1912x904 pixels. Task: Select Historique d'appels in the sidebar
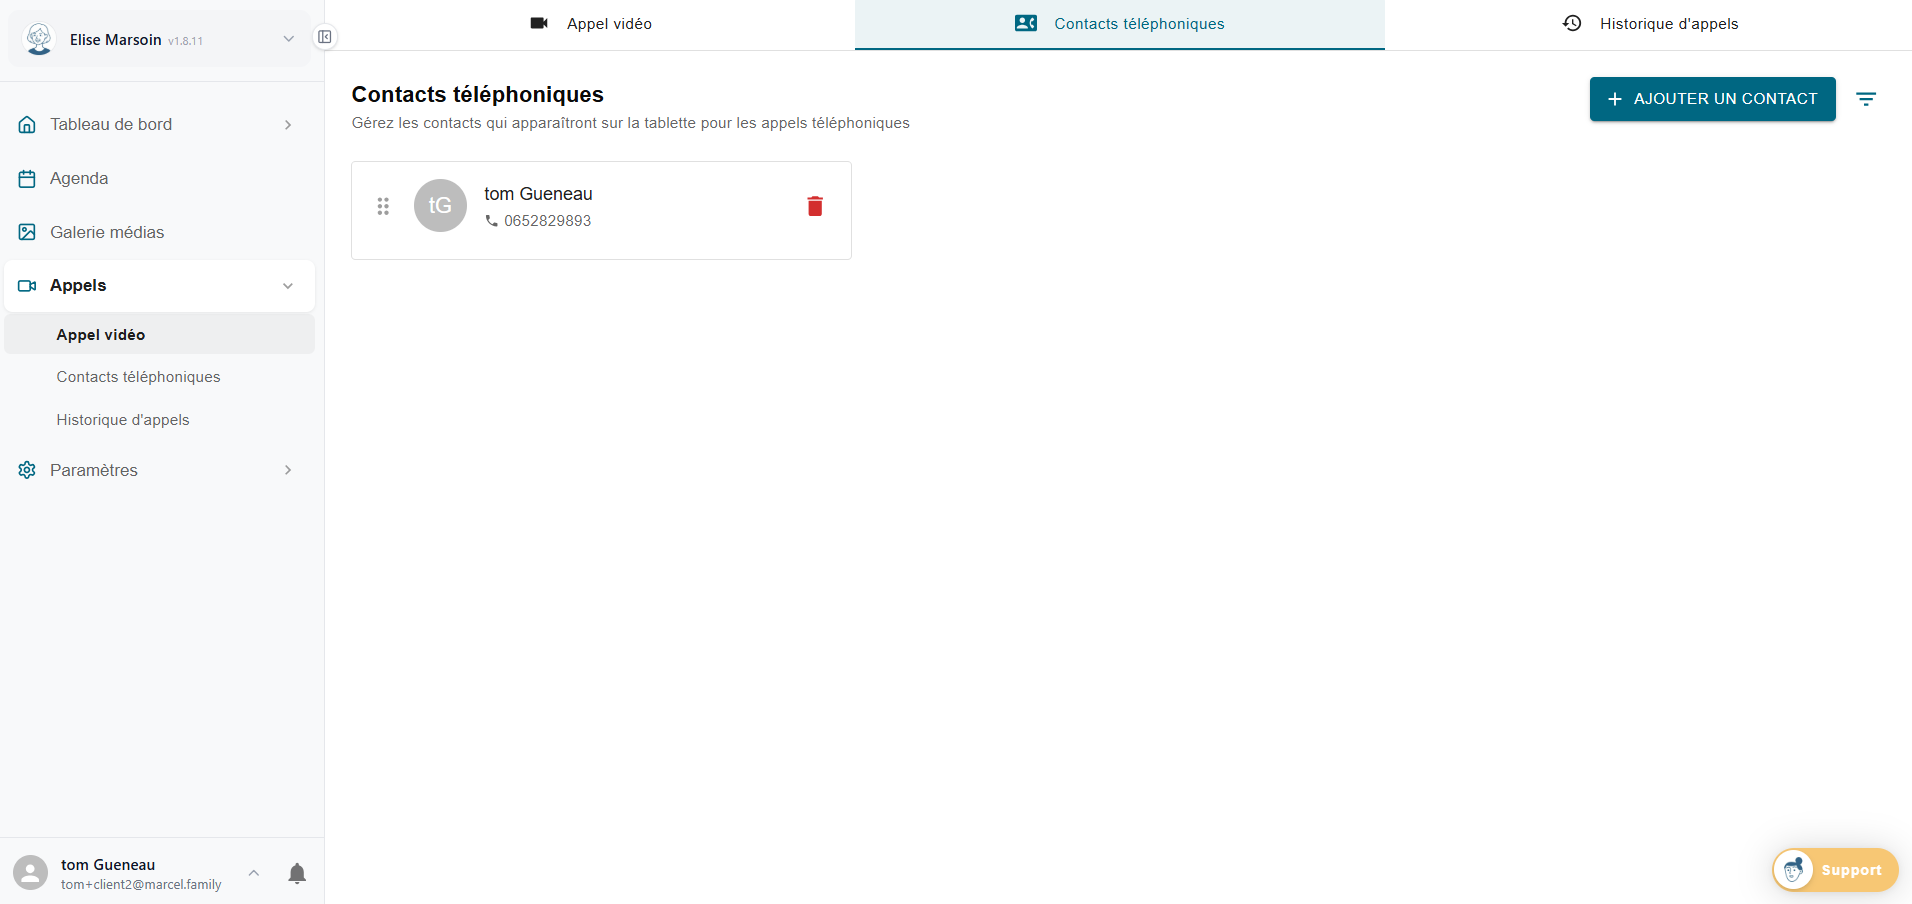point(123,420)
